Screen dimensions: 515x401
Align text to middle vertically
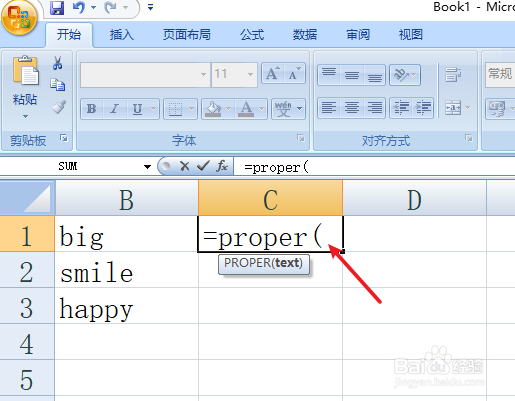[x=352, y=75]
